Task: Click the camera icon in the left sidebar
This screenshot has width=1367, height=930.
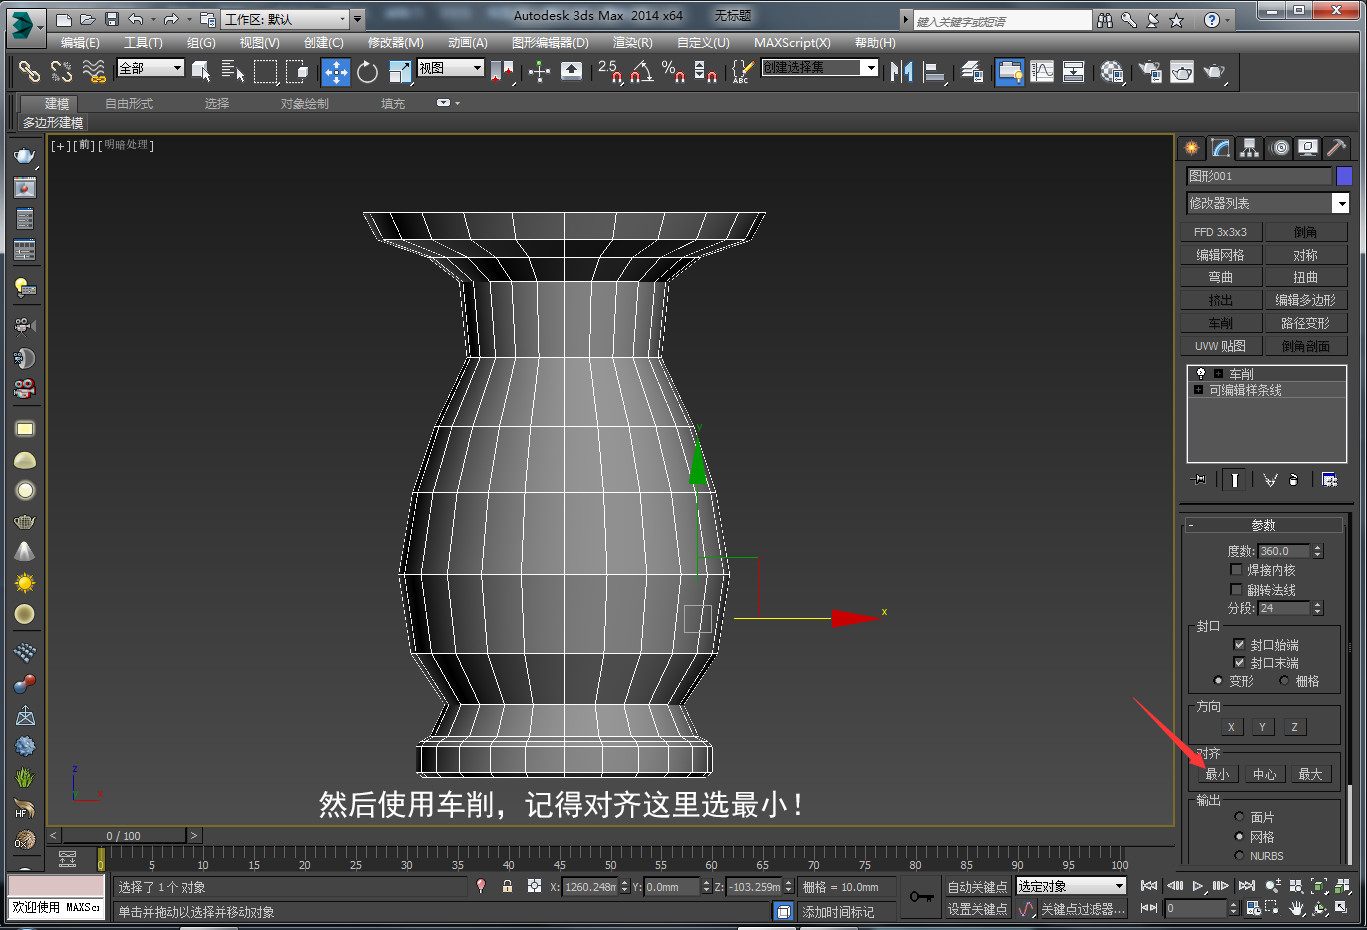Action: click(25, 323)
